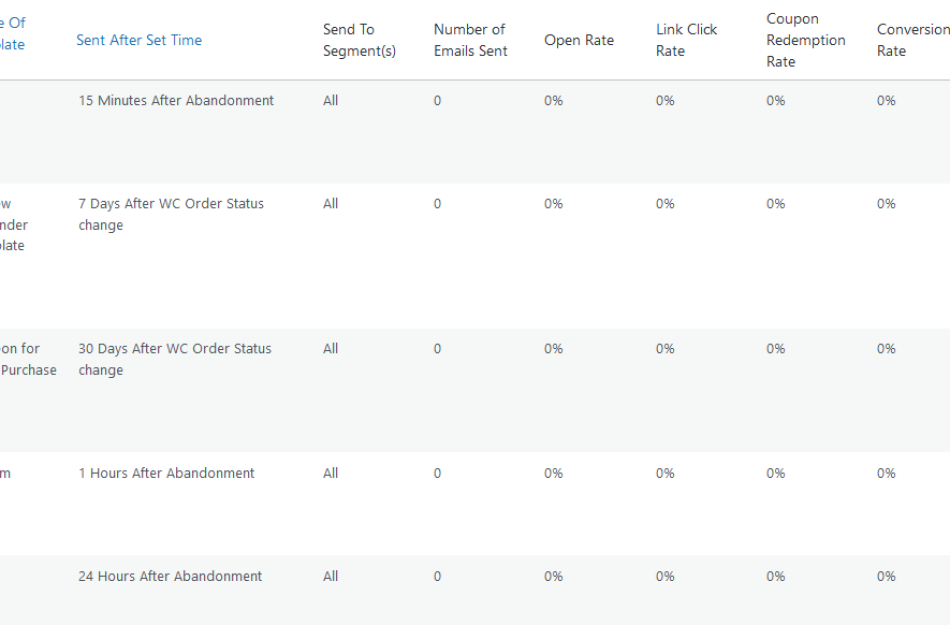950x625 pixels.
Task: Select the 24 Hours After Abandonment entry
Action: (x=170, y=576)
